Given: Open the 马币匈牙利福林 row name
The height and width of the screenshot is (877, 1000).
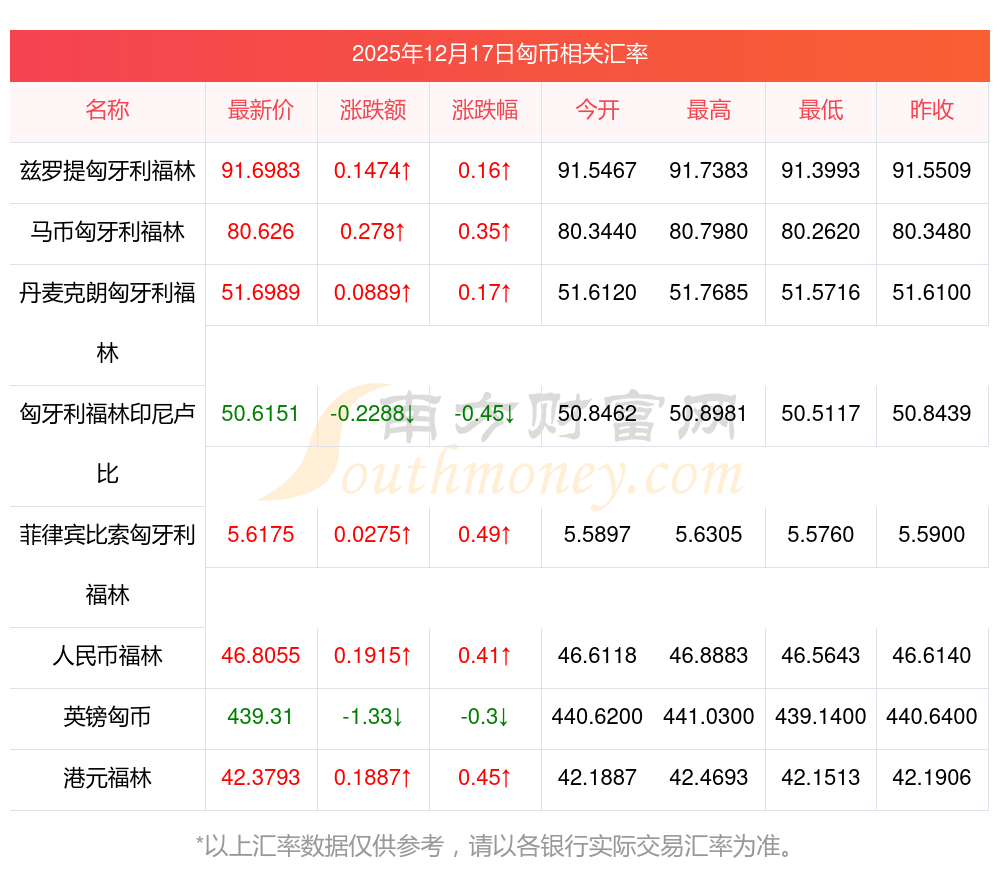Looking at the screenshot, I should click(x=107, y=232).
